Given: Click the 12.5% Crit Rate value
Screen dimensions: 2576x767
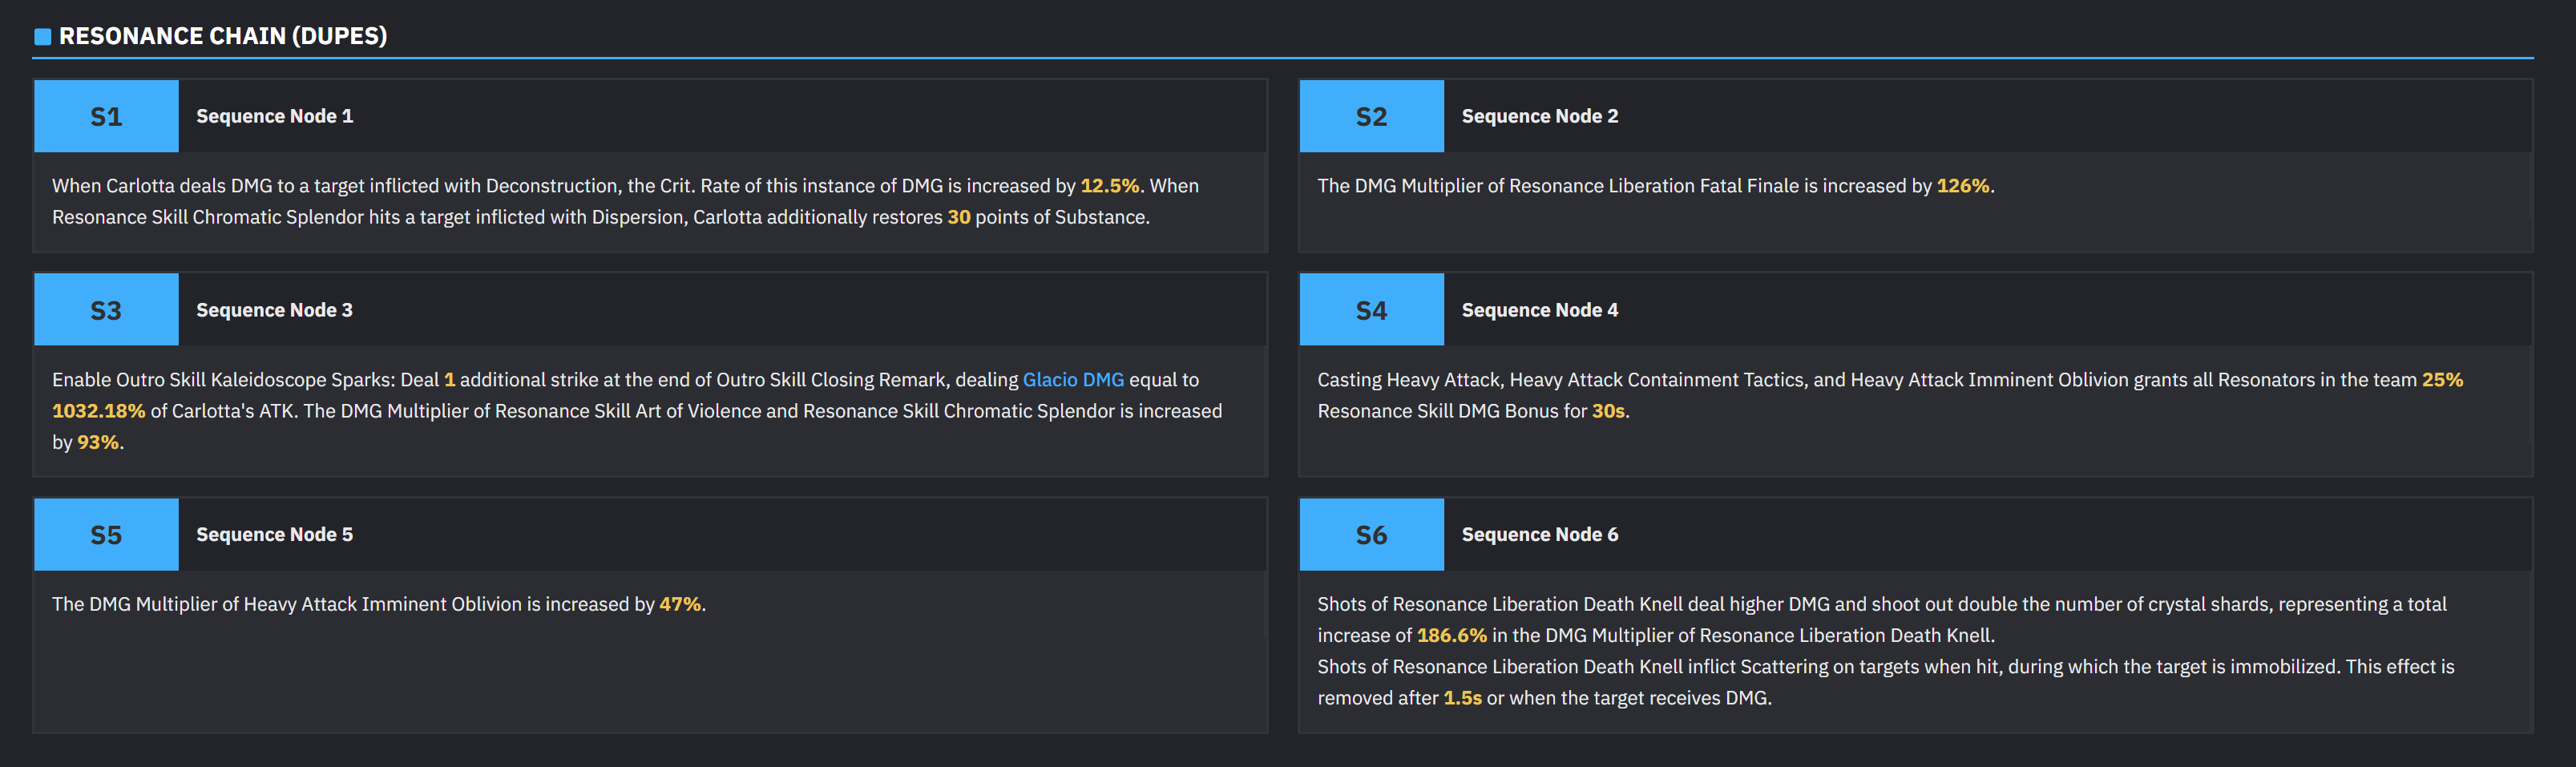Looking at the screenshot, I should 1110,186.
